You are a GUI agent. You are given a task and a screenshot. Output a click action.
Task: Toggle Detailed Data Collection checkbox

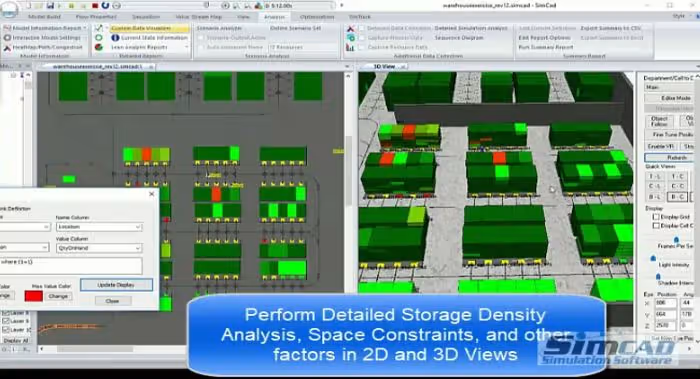pos(362,28)
